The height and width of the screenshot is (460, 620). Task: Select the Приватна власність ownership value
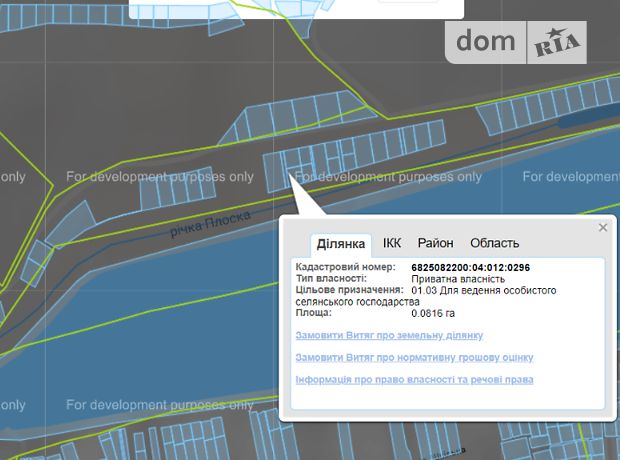pyautogui.click(x=458, y=279)
